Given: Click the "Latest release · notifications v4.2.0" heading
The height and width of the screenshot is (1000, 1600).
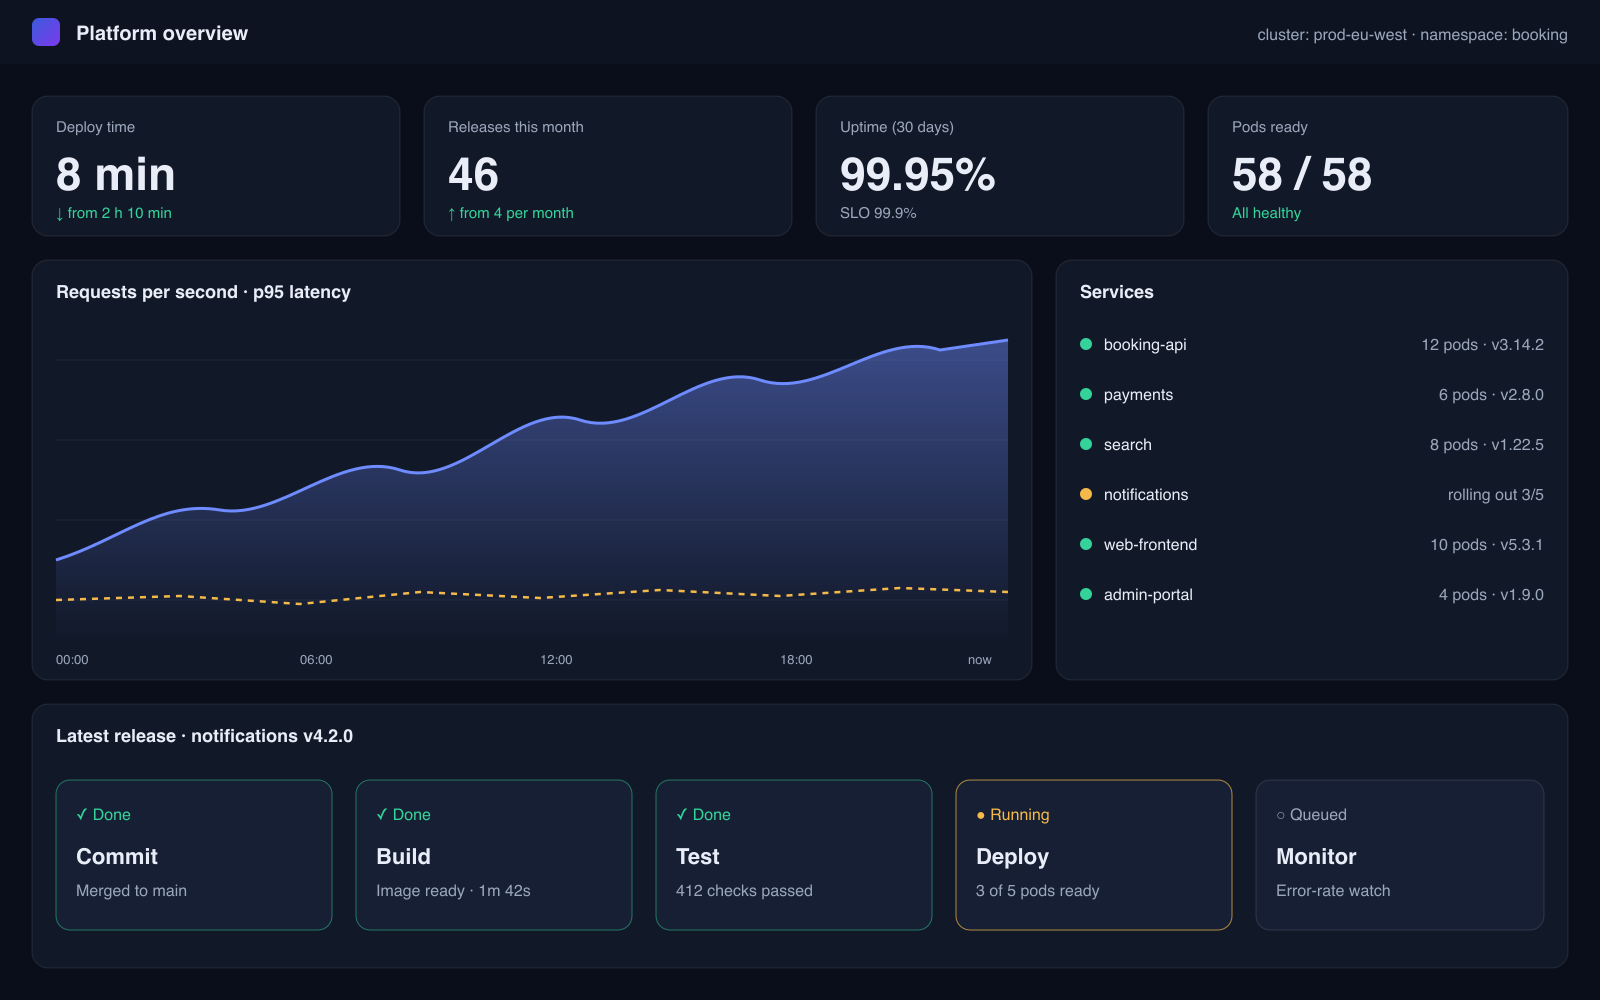Looking at the screenshot, I should coord(204,736).
